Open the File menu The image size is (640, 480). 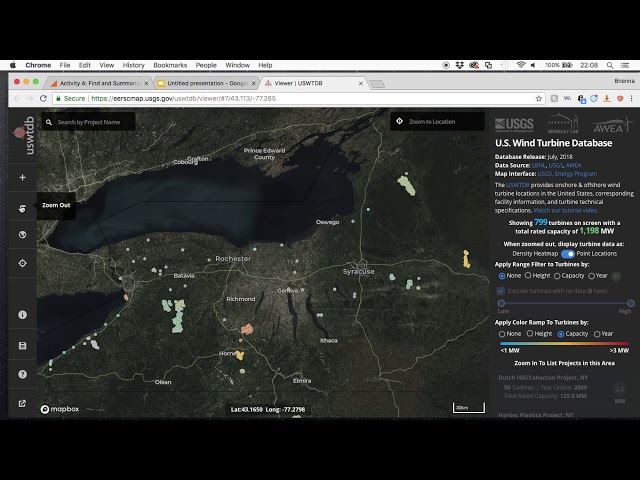pos(65,65)
